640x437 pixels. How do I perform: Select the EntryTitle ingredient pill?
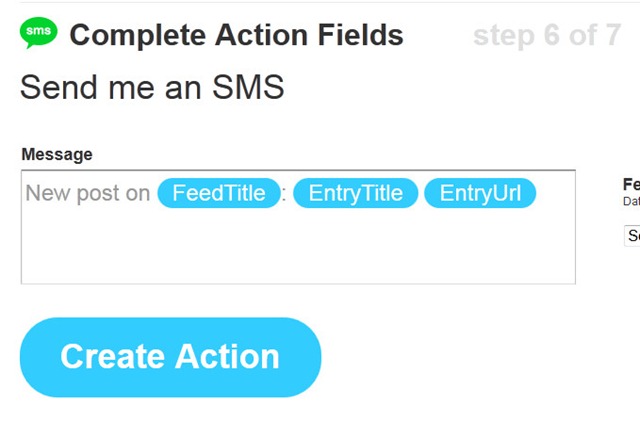coord(355,193)
